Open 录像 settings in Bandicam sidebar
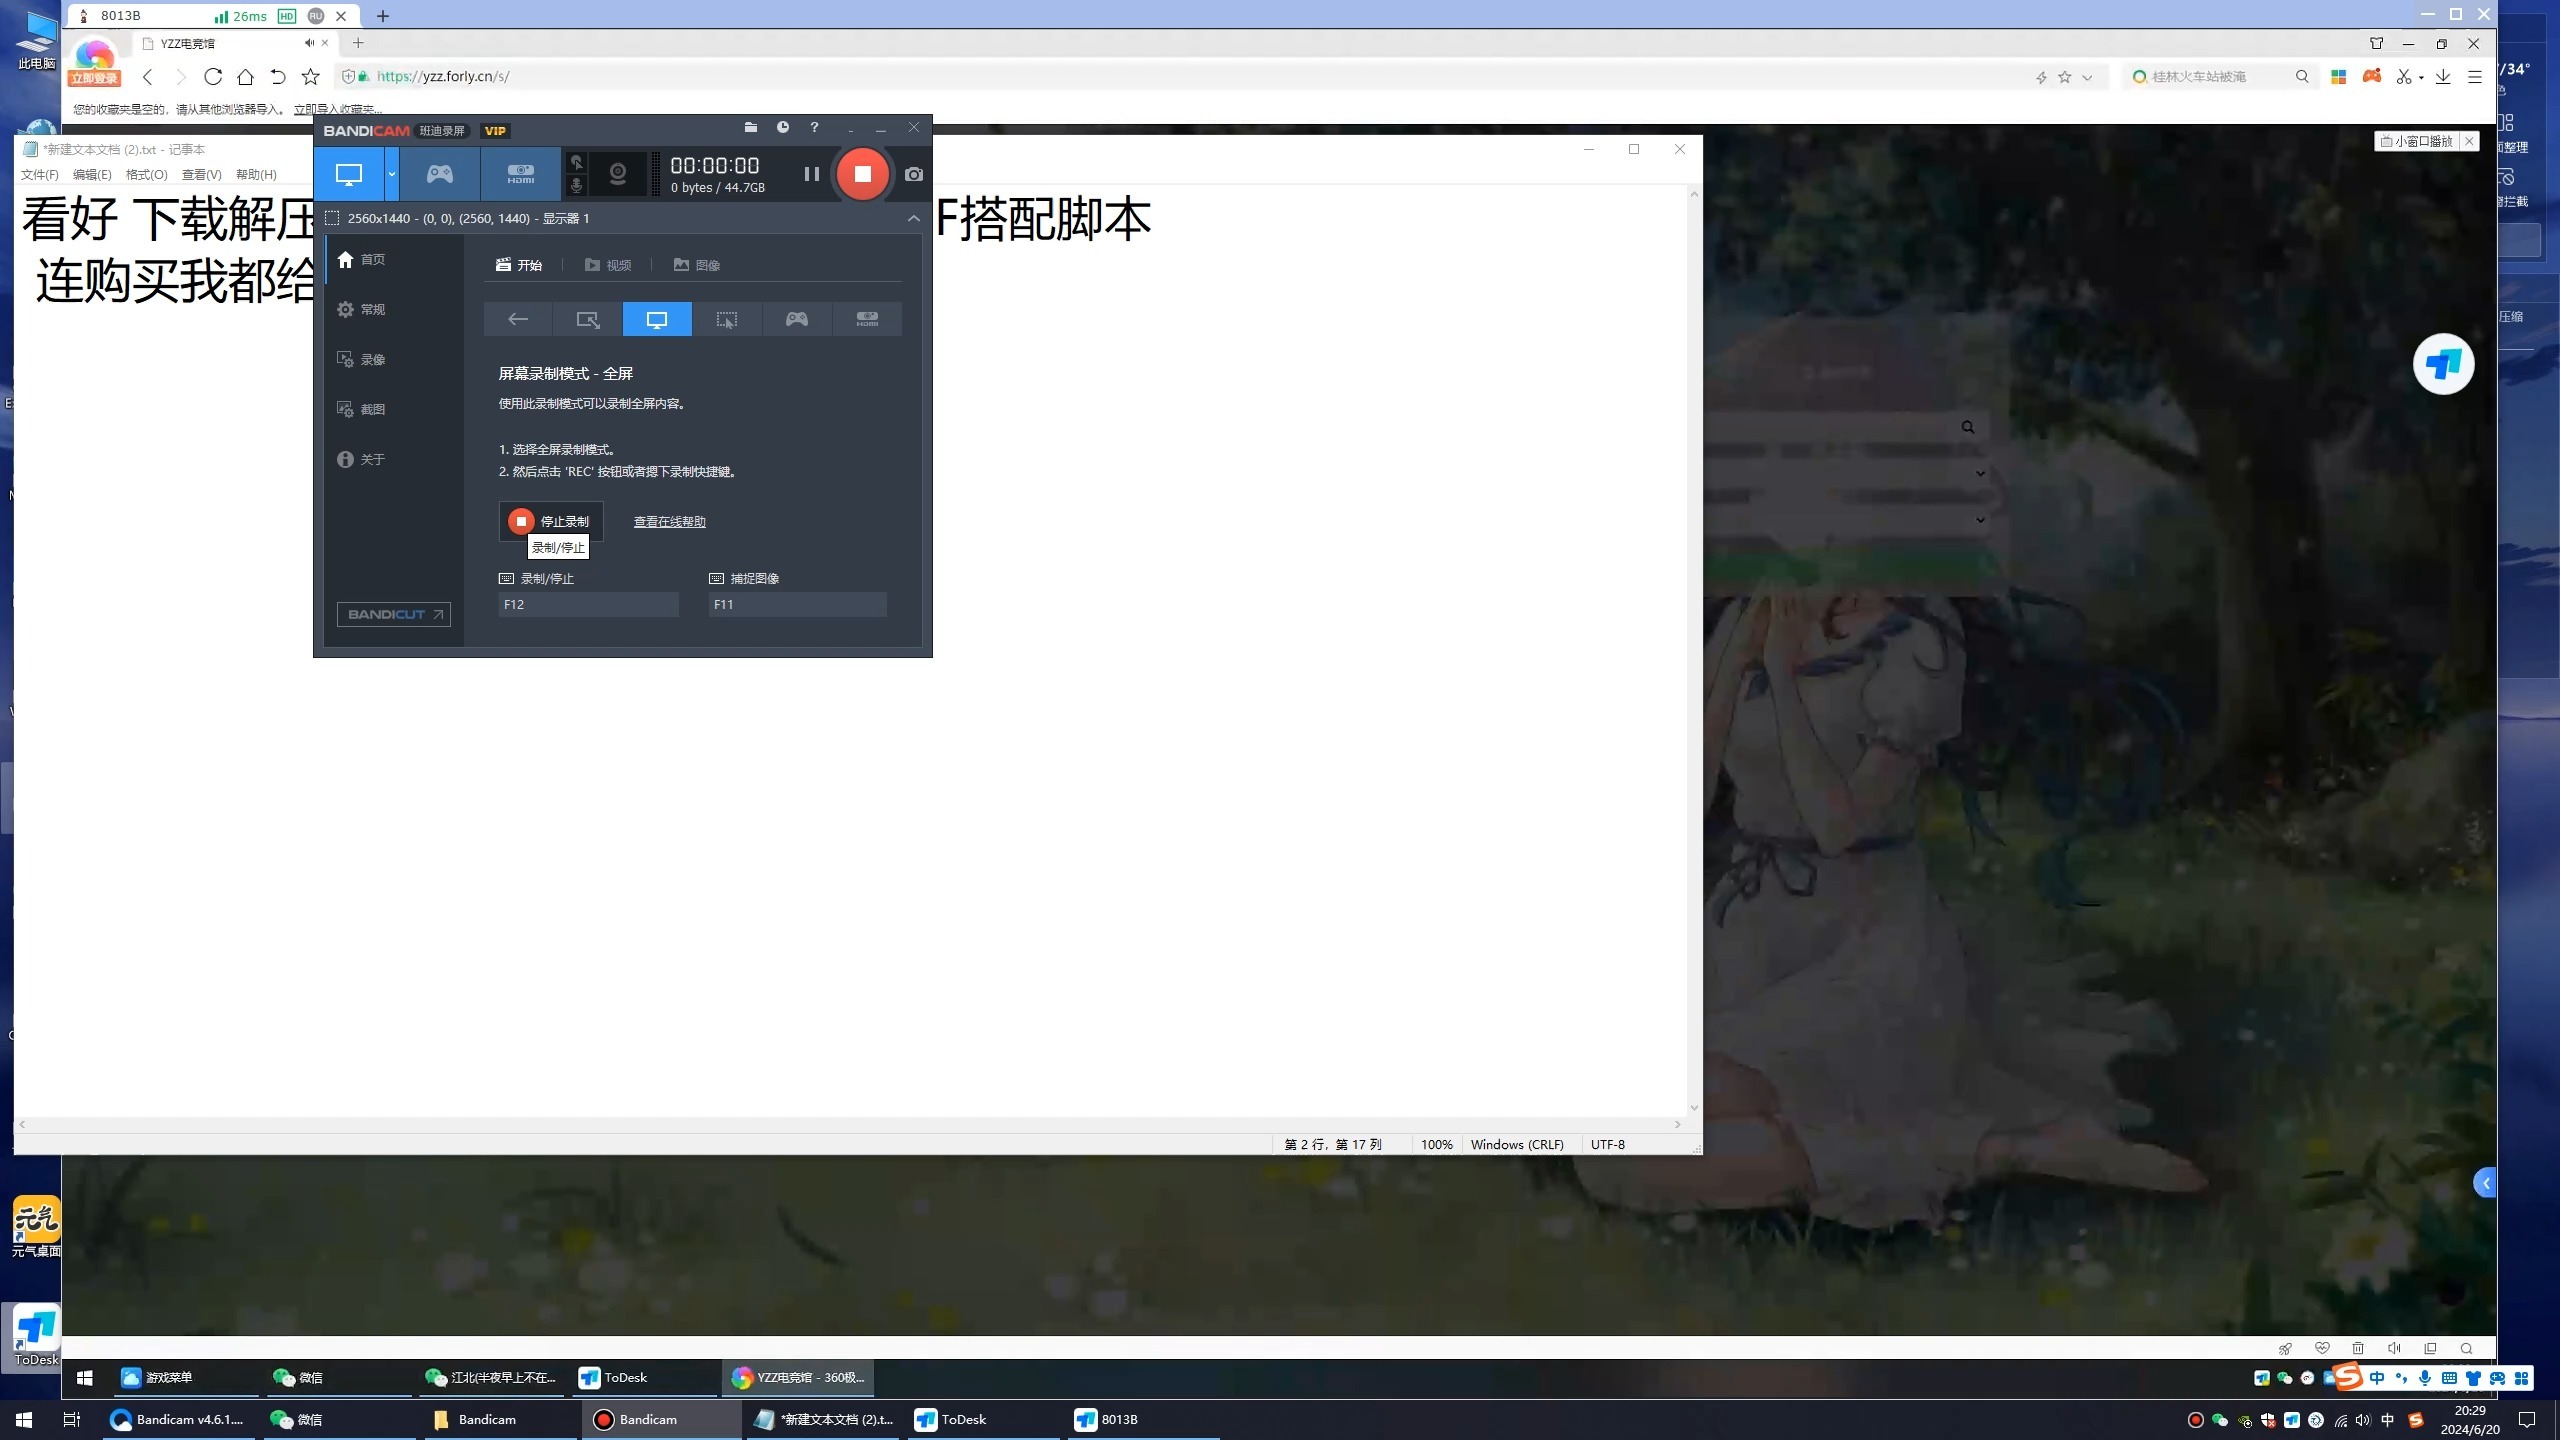This screenshot has height=1440, width=2560. [393, 360]
